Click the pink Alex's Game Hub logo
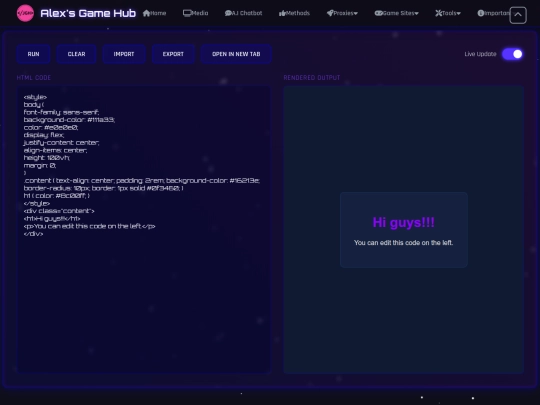This screenshot has height=405, width=540. (25, 13)
